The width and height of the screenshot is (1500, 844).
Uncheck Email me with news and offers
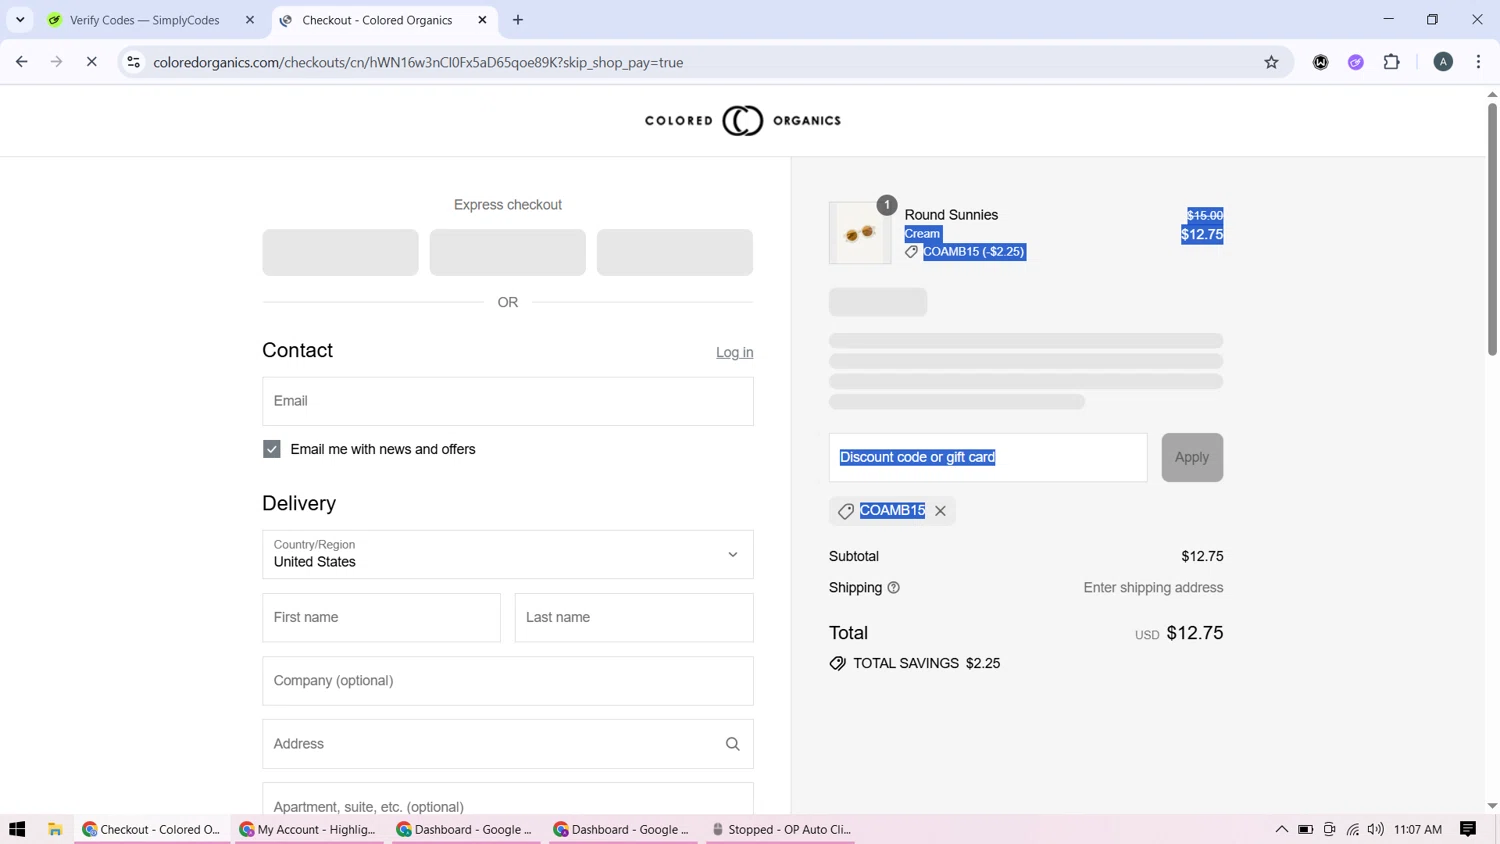tap(272, 449)
